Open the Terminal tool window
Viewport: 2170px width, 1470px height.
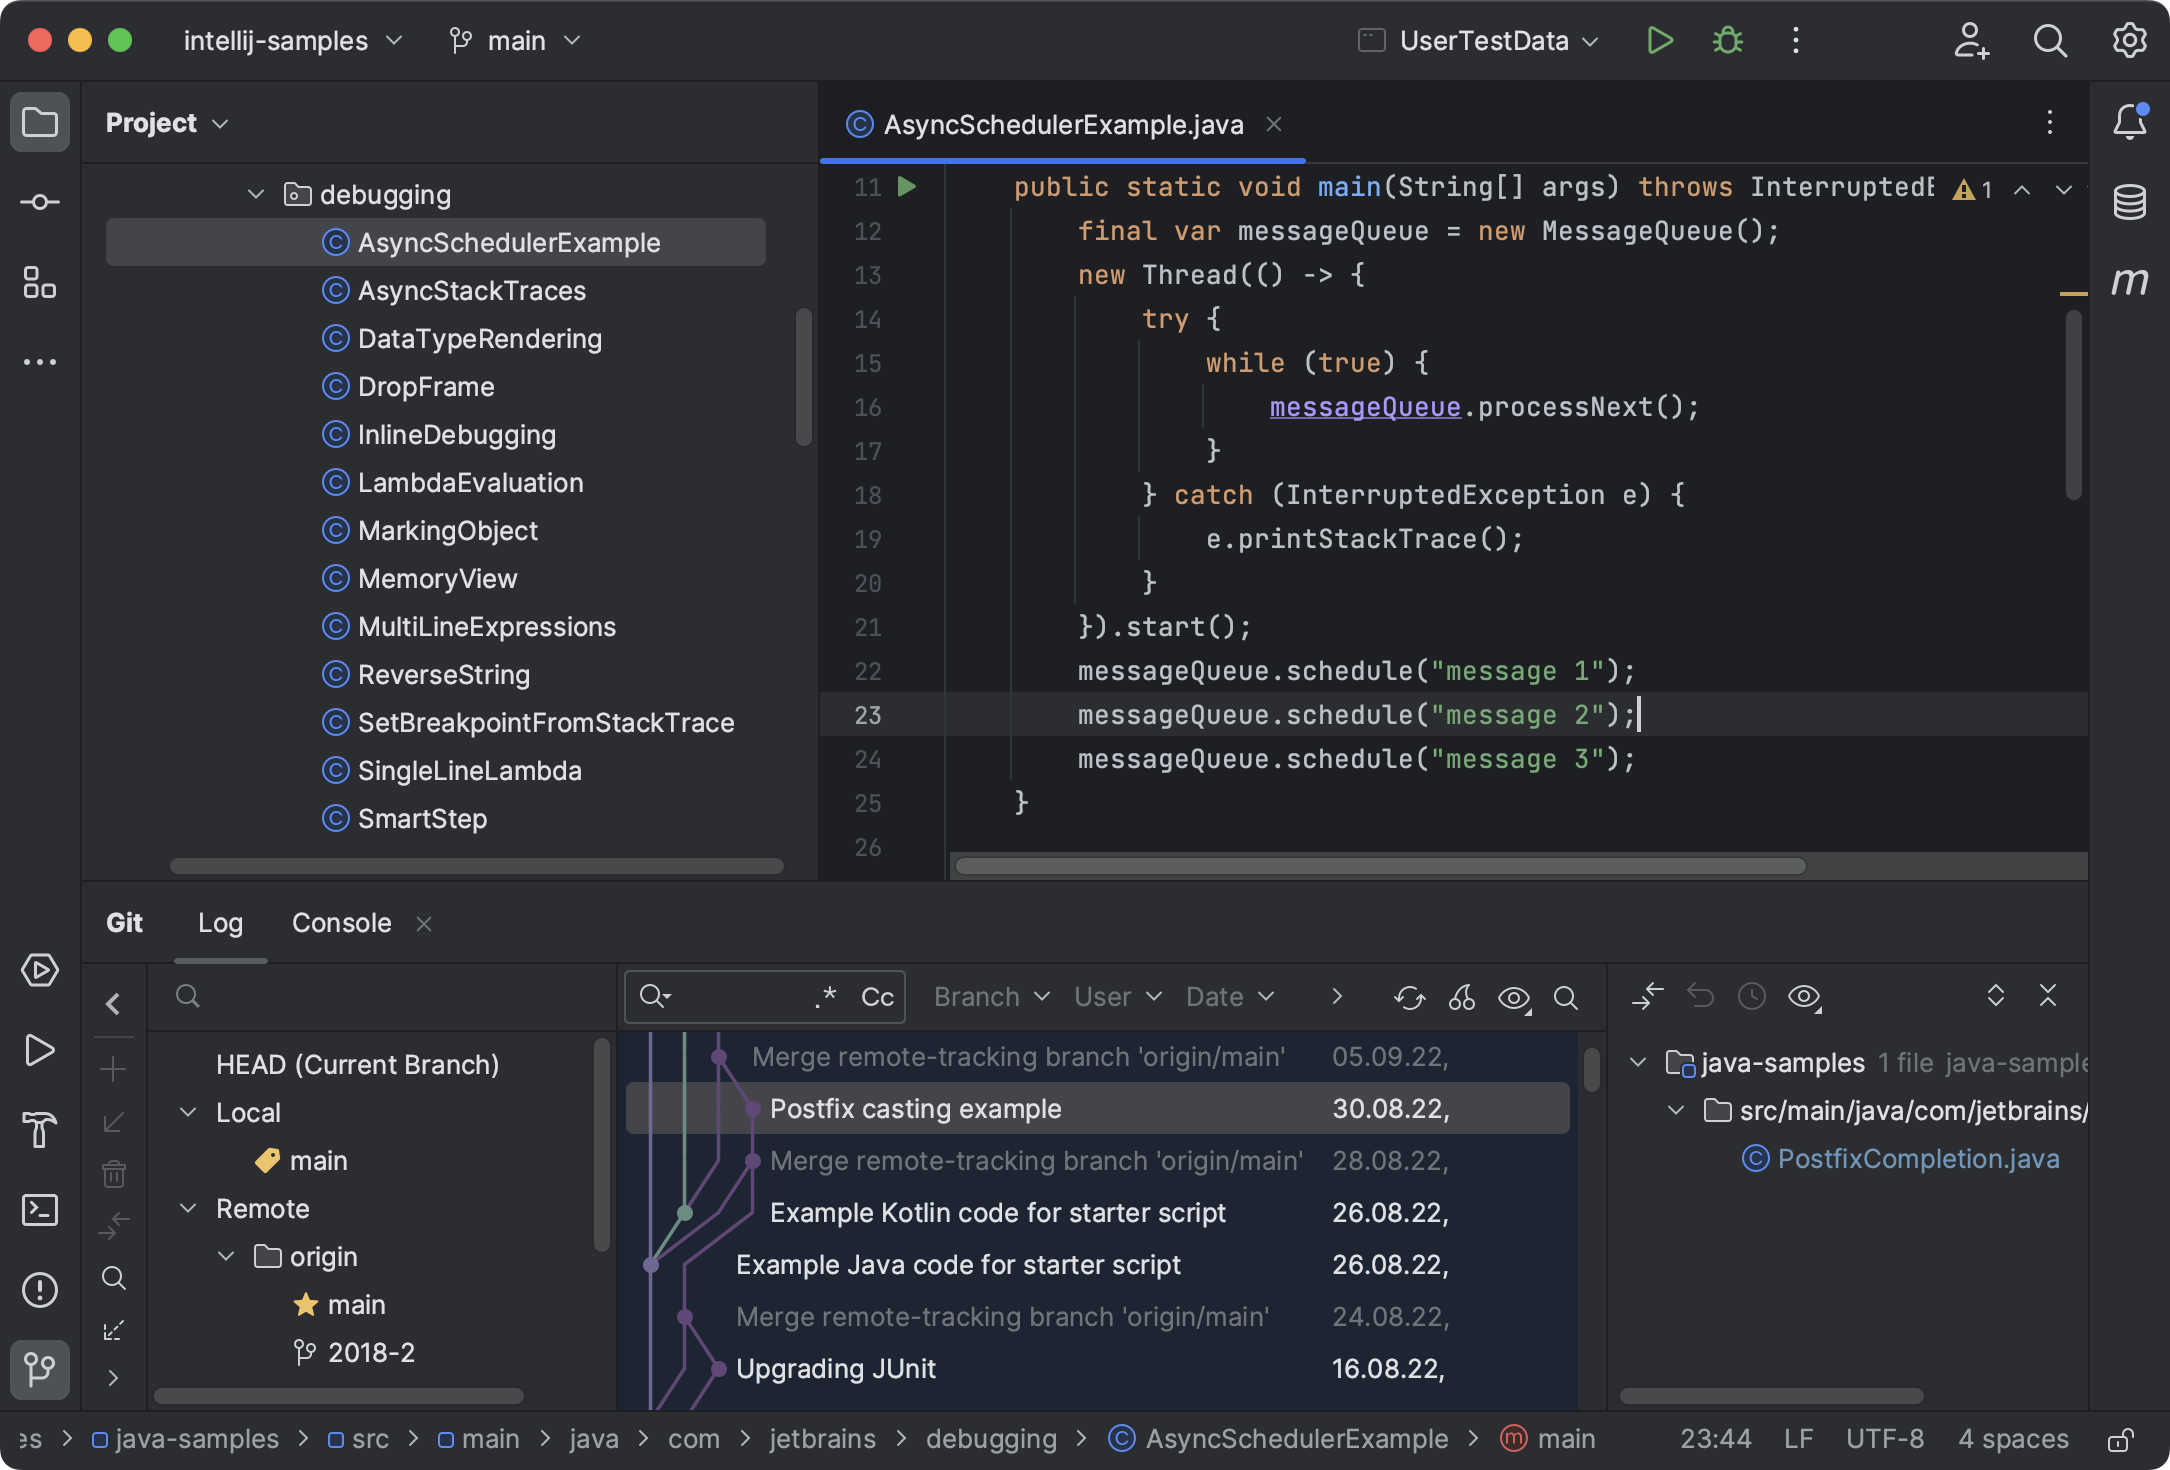point(40,1210)
